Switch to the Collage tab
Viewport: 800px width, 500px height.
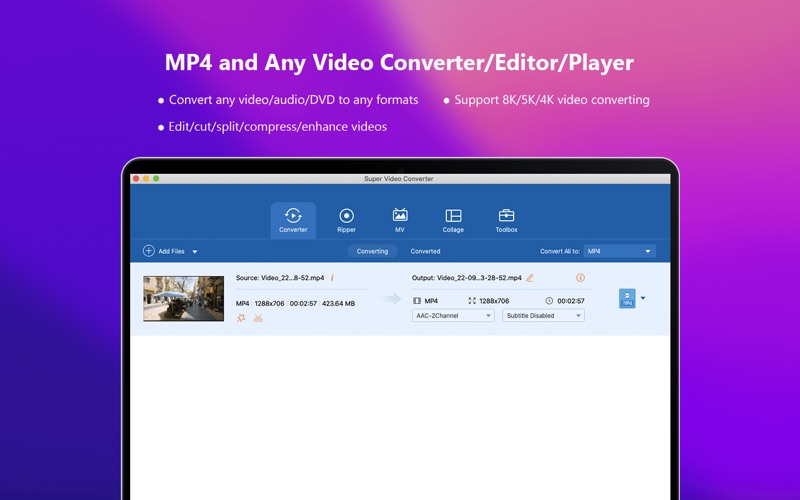pos(453,220)
